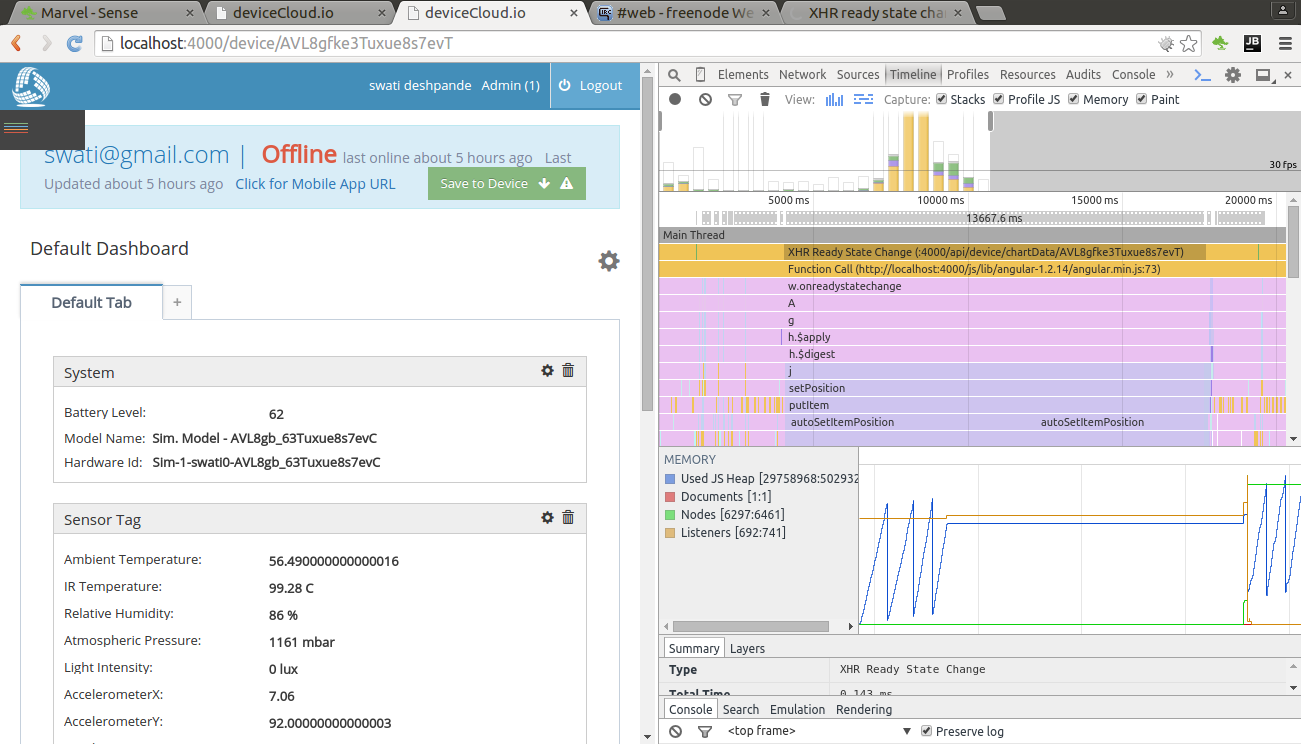The height and width of the screenshot is (744, 1301).
Task: Open the timeline filter funnel icon
Action: coord(735,100)
